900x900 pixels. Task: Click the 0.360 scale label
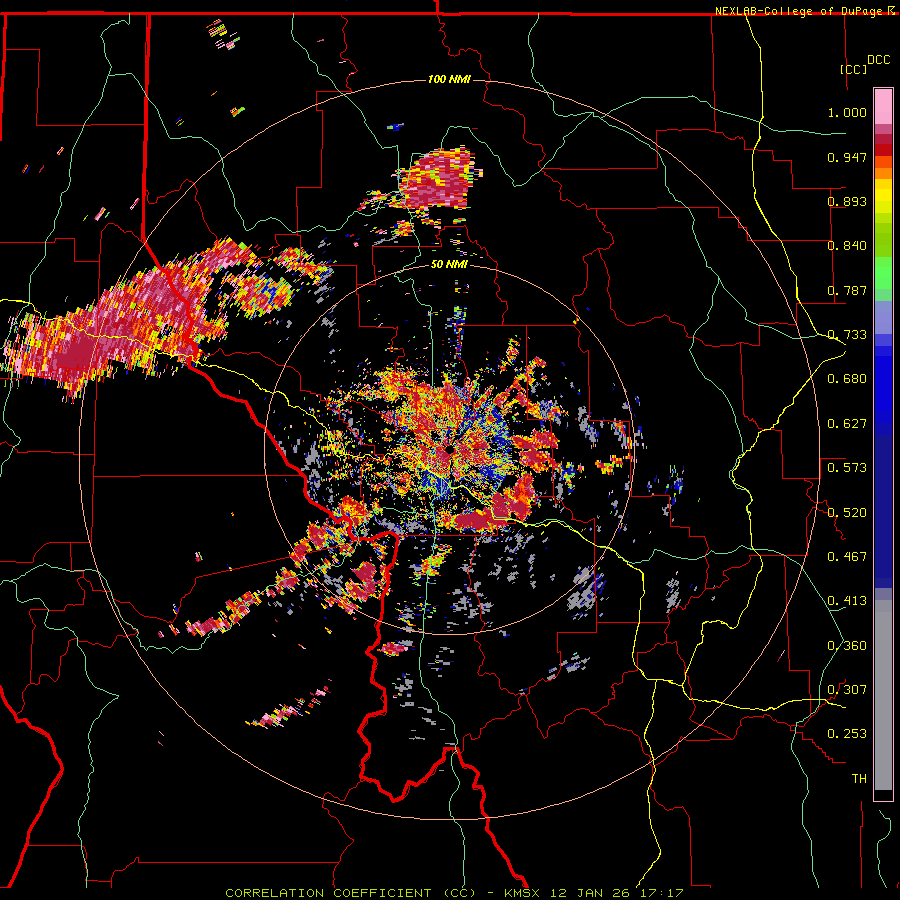click(x=847, y=646)
